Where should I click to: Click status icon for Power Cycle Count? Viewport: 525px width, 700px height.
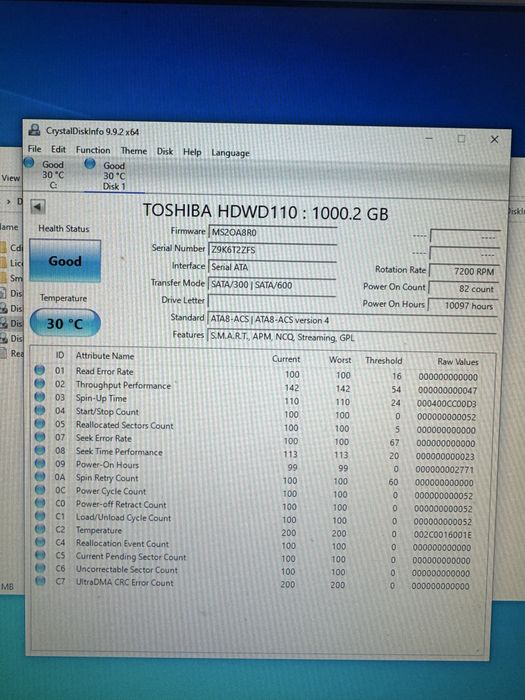coord(40,490)
